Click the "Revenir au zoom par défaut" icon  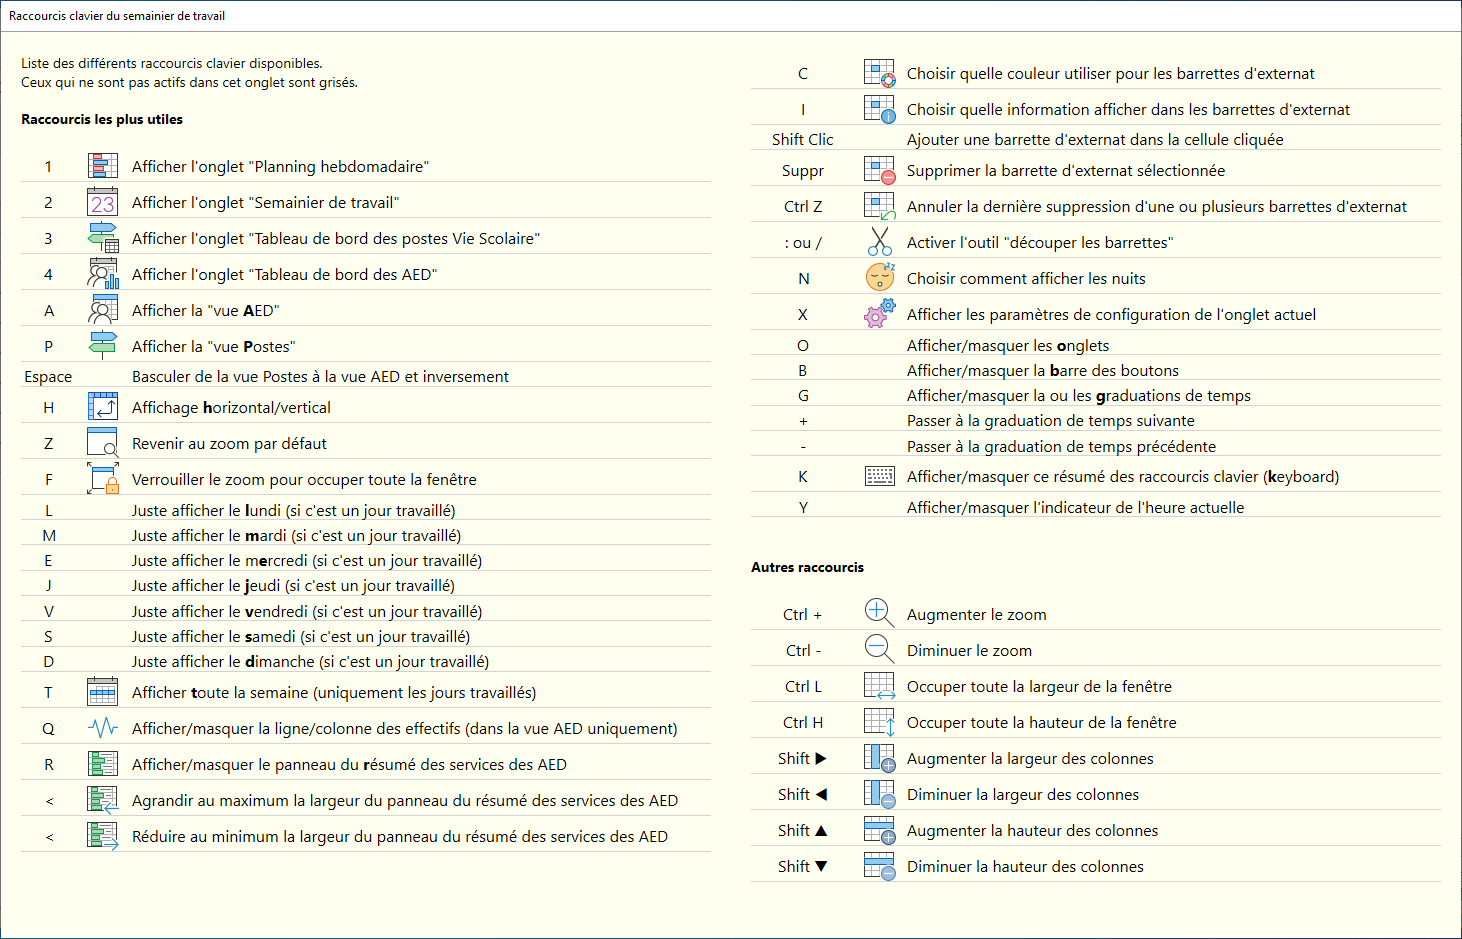pyautogui.click(x=102, y=443)
